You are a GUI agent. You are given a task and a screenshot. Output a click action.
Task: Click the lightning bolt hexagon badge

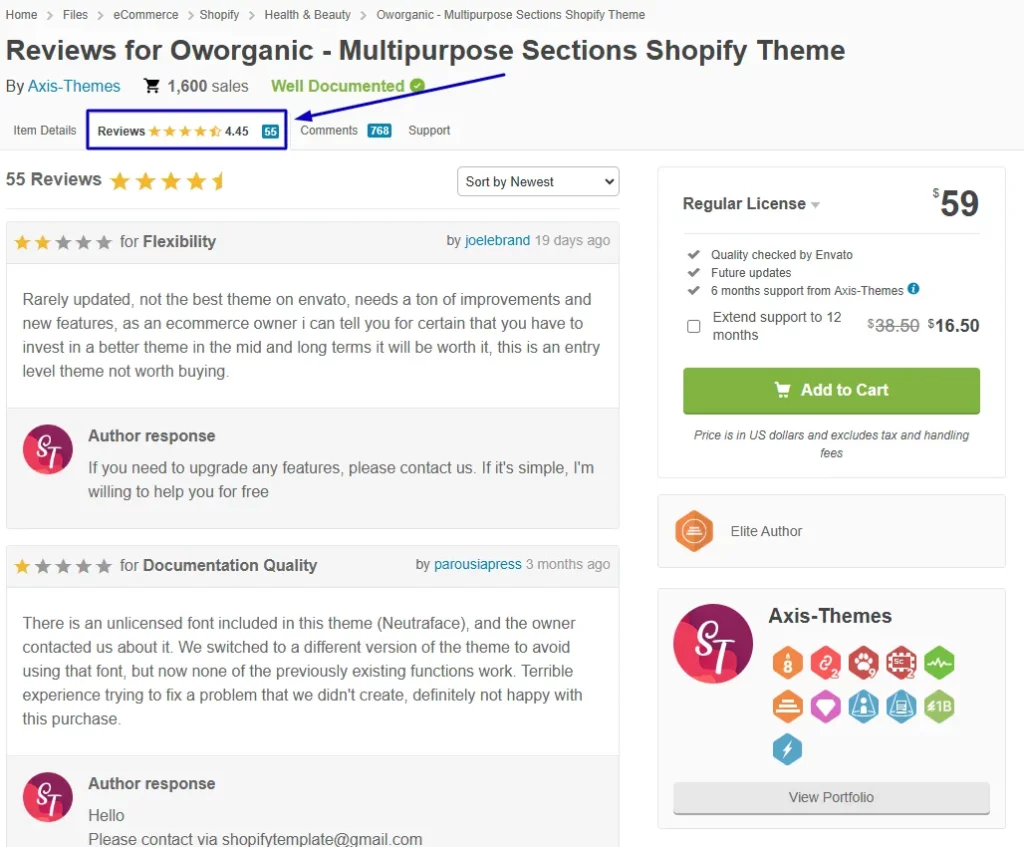(x=787, y=749)
